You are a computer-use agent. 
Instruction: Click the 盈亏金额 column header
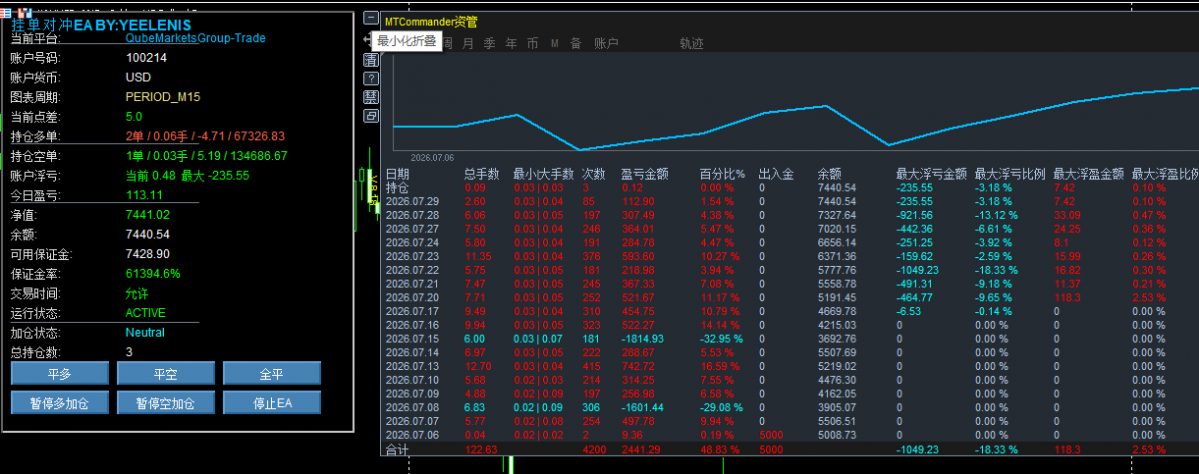point(645,174)
